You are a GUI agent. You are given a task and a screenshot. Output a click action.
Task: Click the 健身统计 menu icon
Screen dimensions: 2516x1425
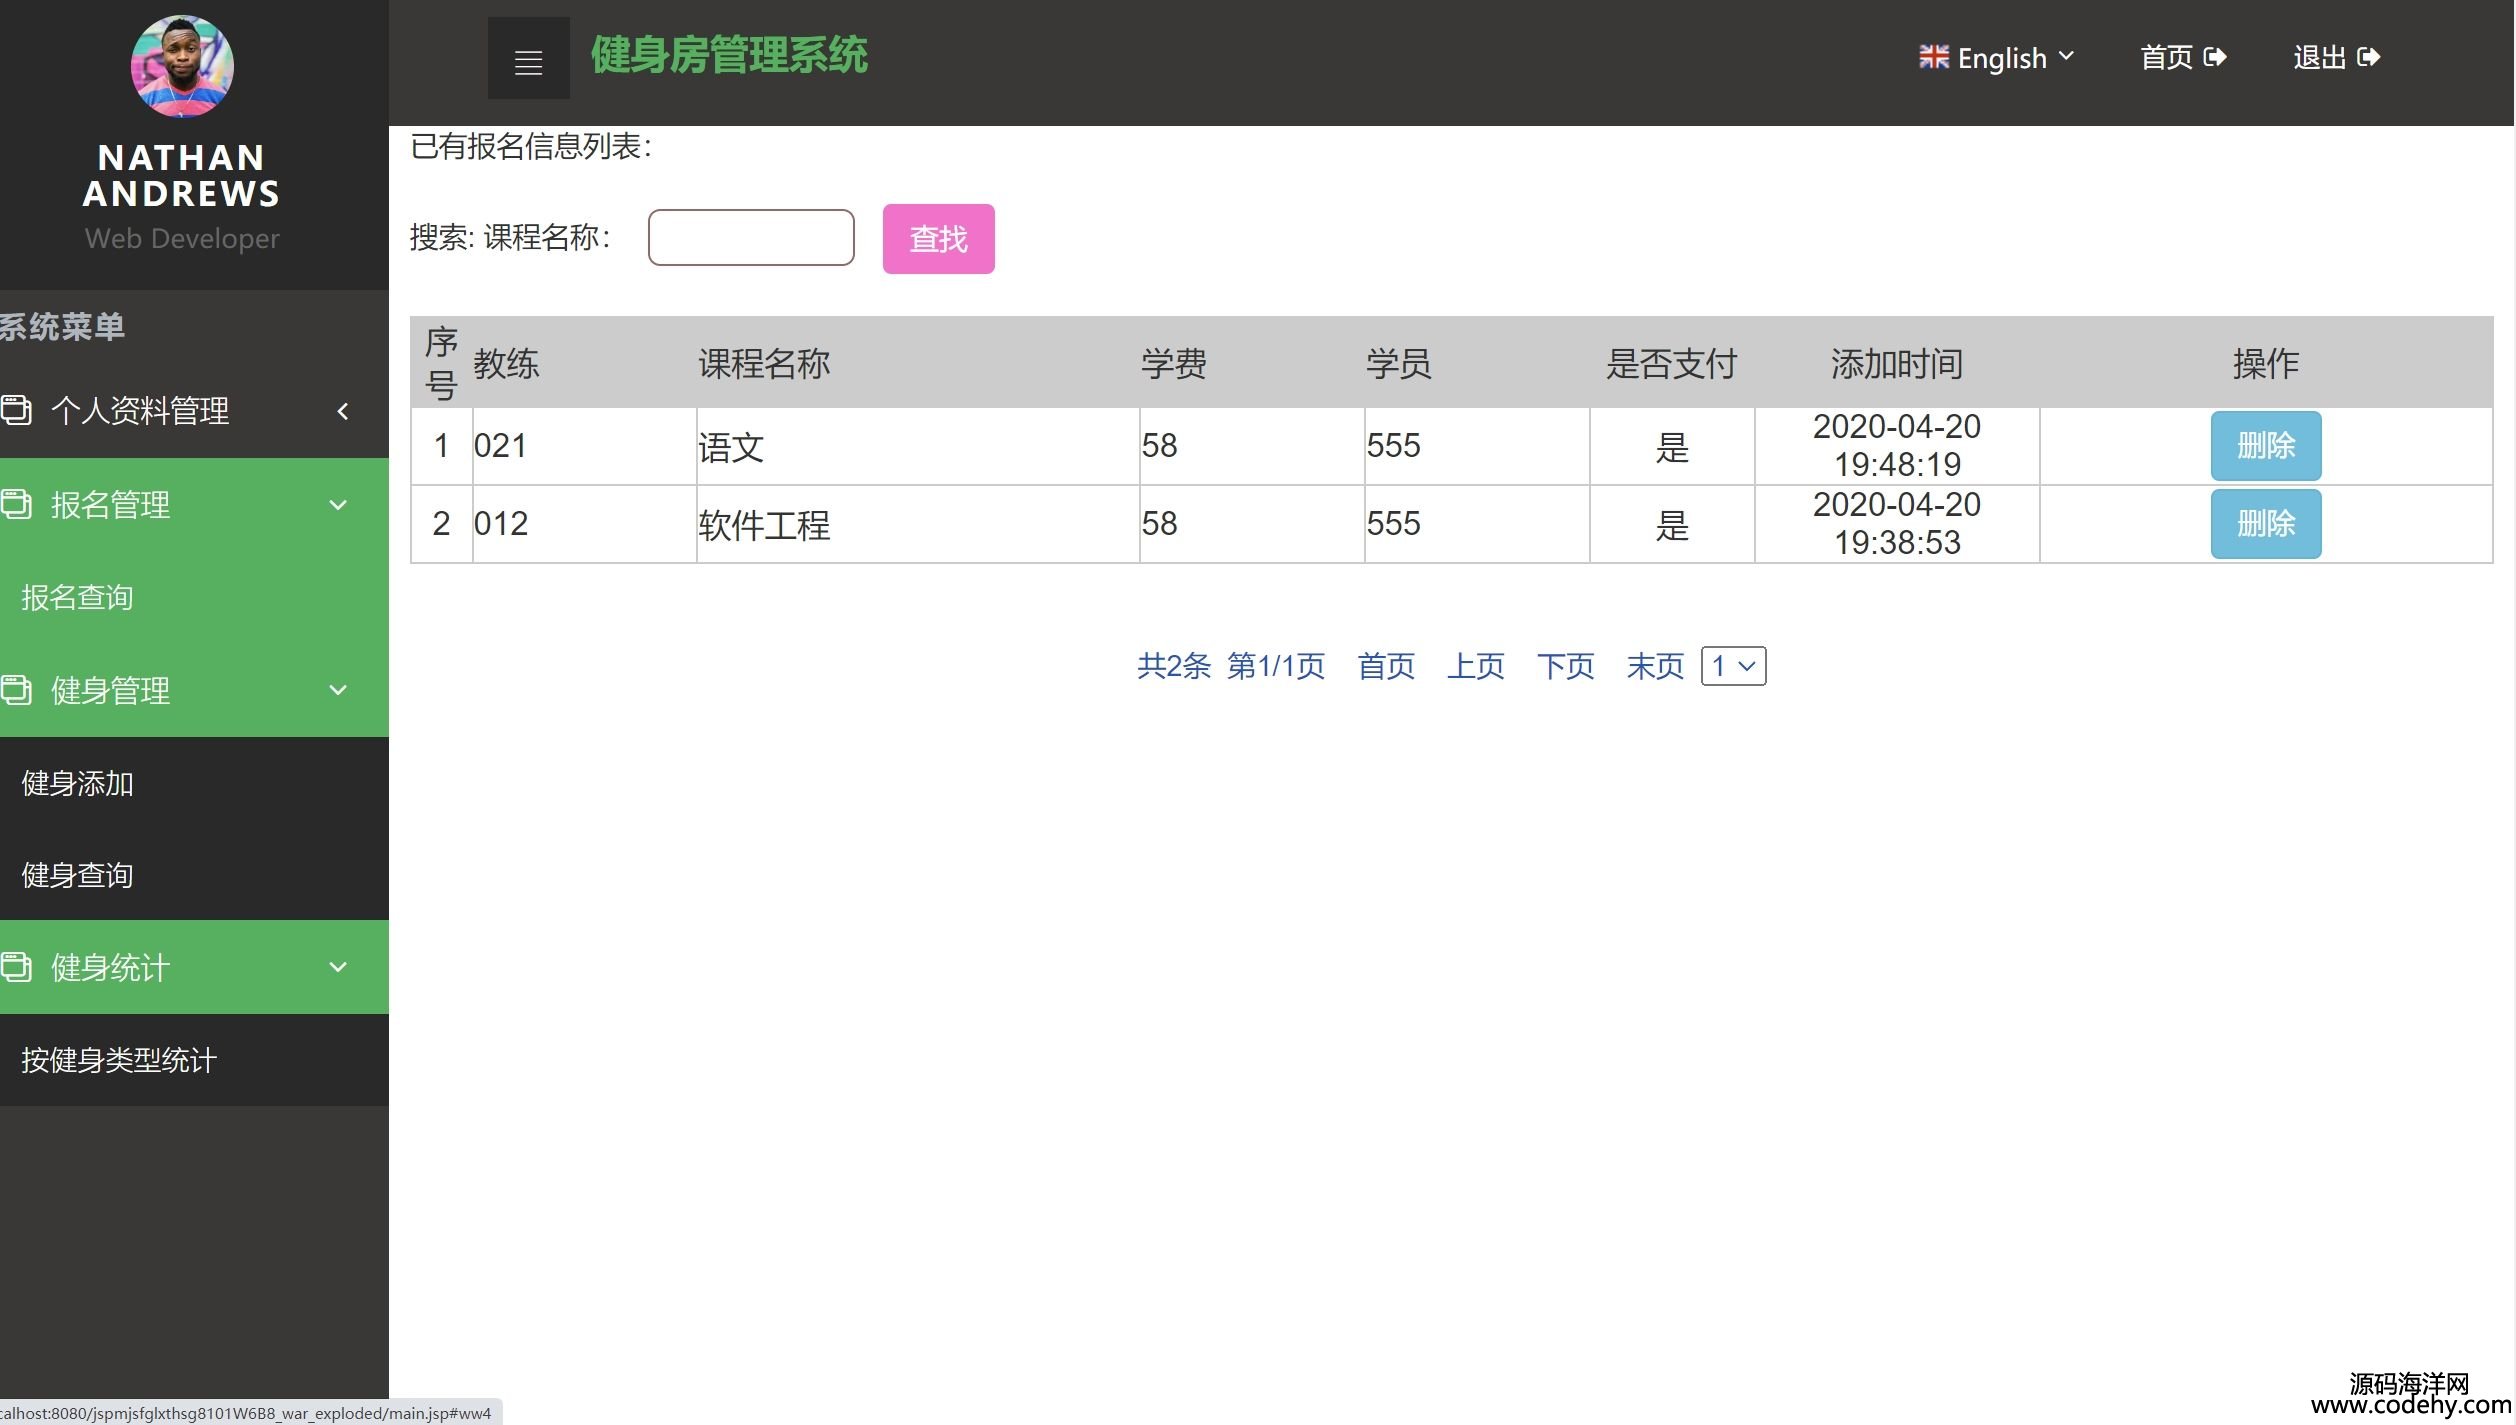point(16,967)
